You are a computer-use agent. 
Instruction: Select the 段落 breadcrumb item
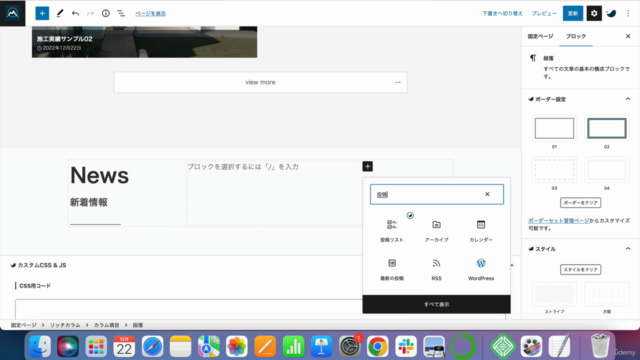click(x=138, y=325)
